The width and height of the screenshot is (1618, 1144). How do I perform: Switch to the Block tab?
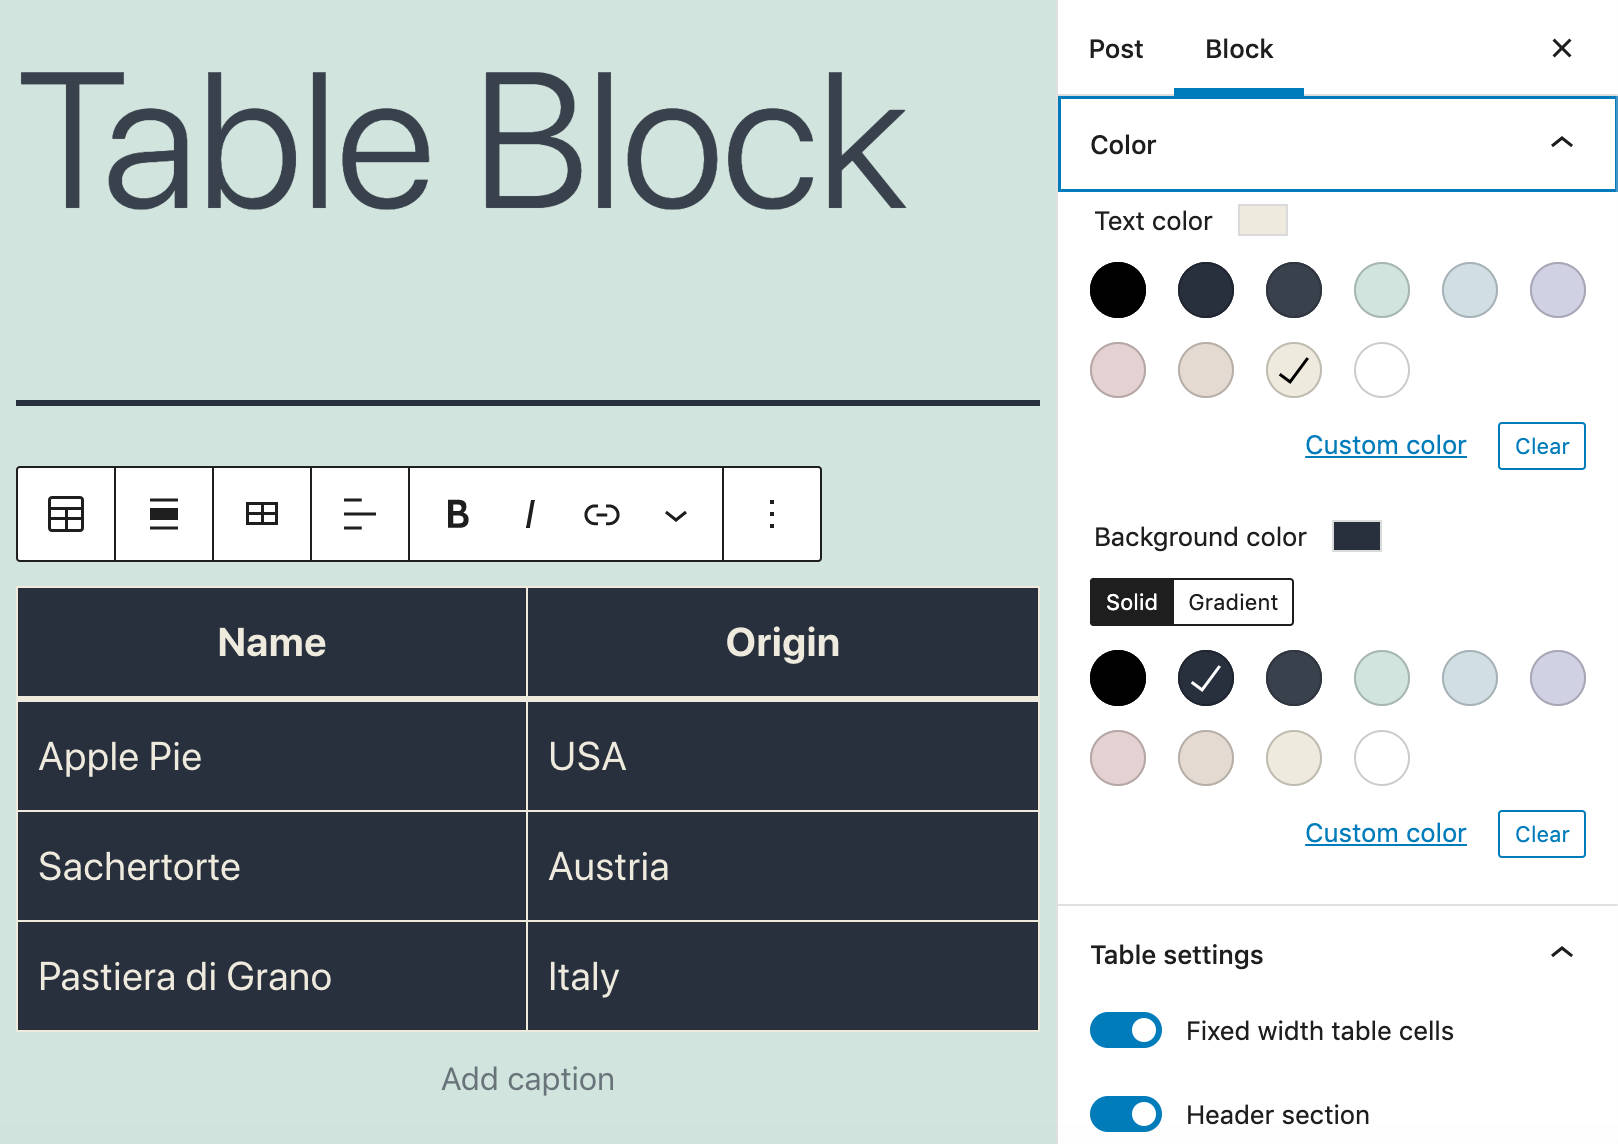[1238, 48]
